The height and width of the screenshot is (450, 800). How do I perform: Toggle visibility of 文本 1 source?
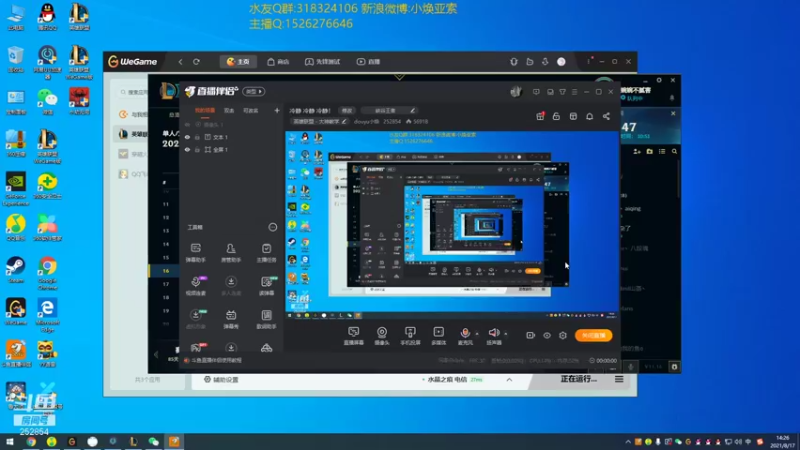(187, 137)
